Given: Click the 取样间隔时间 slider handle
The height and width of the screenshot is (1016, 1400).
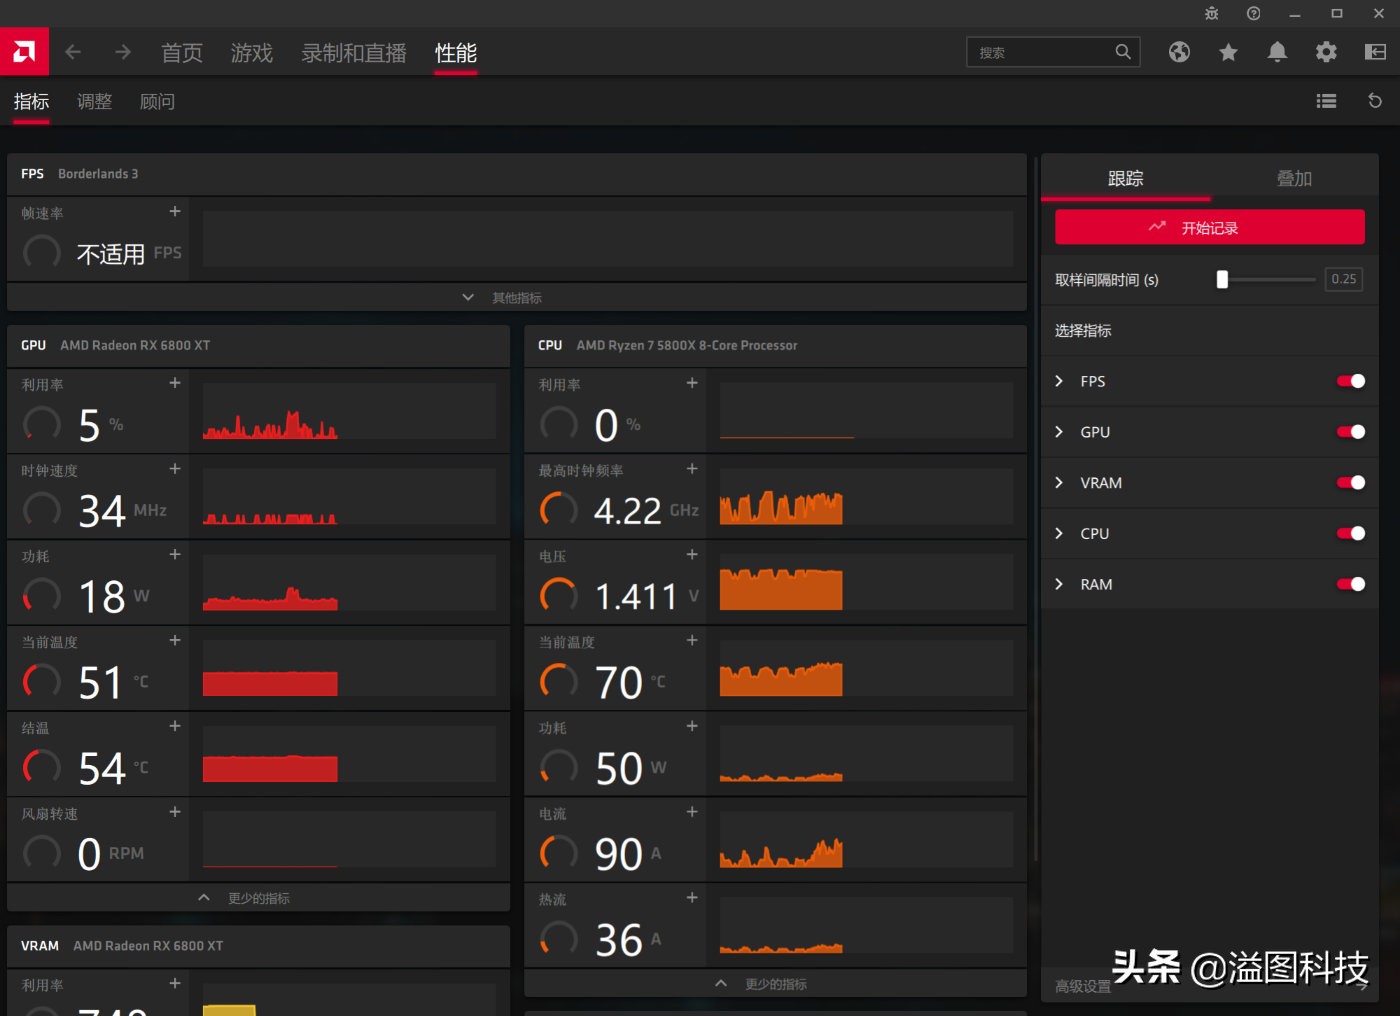Looking at the screenshot, I should point(1222,280).
